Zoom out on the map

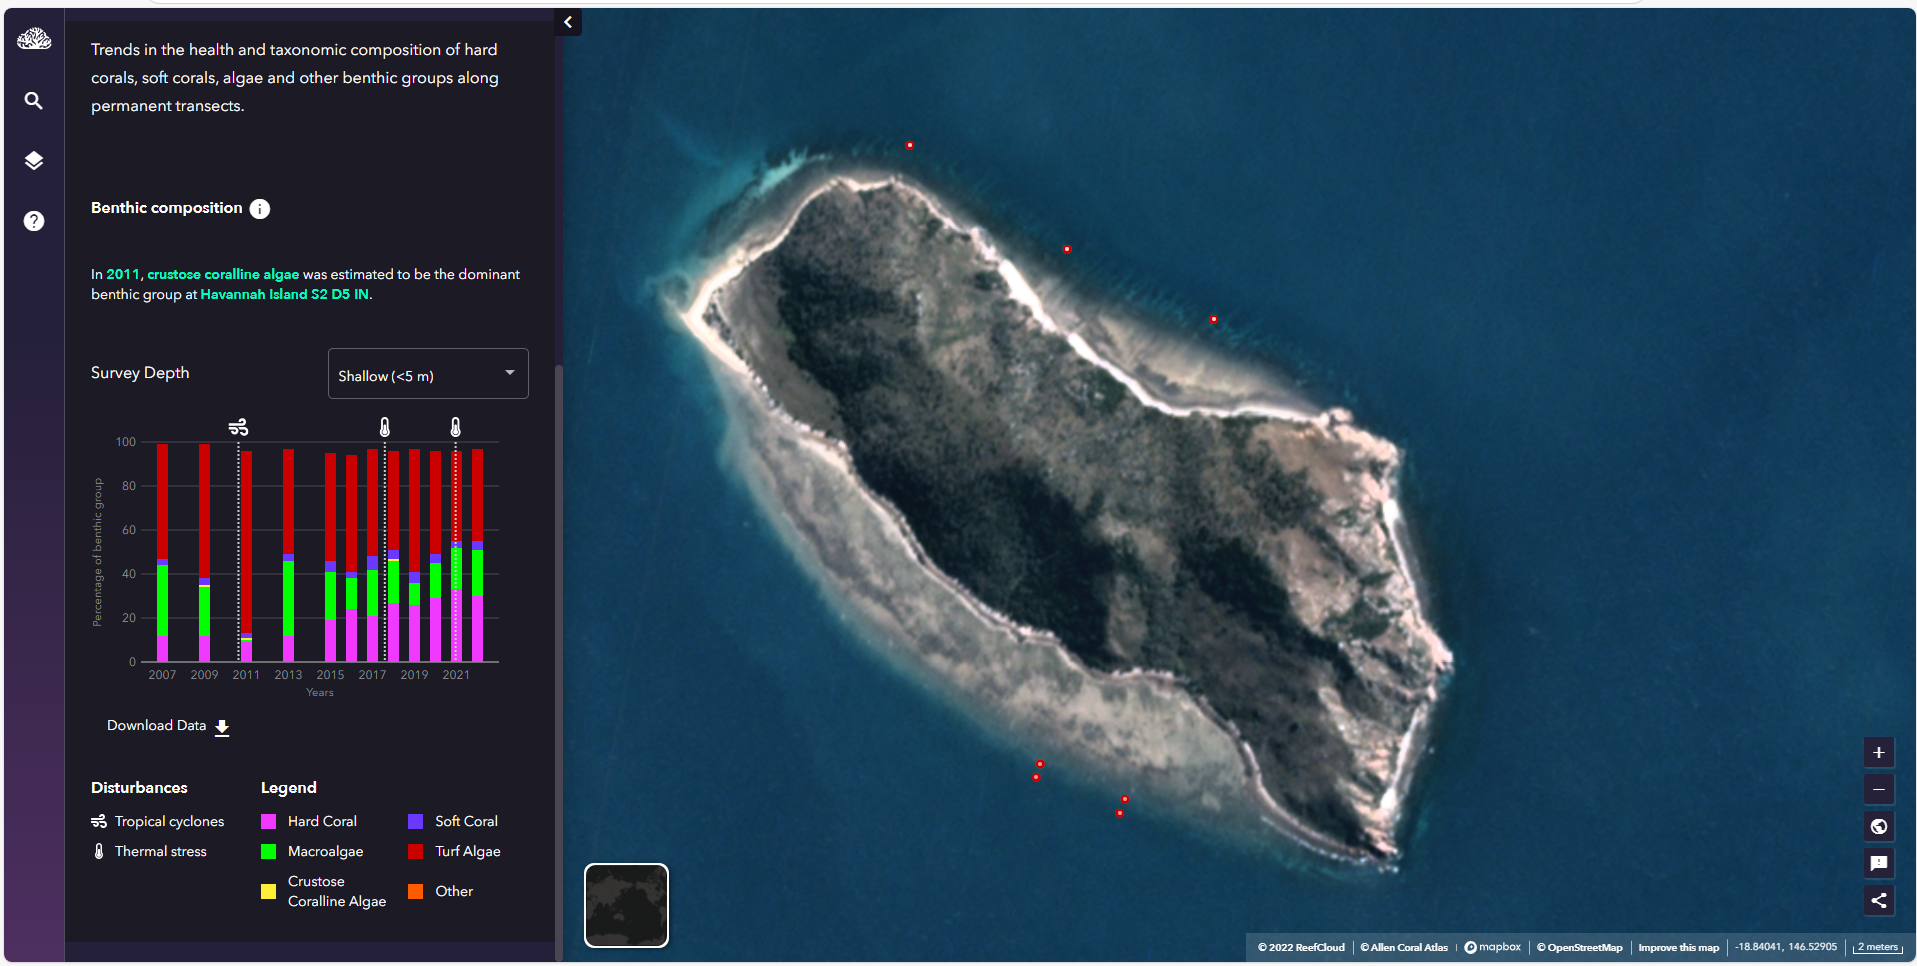pos(1878,790)
